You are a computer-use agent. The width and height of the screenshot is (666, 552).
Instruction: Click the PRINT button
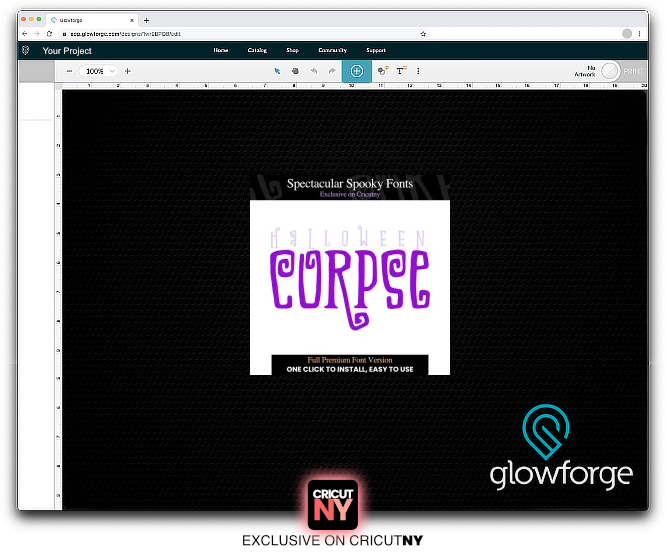click(633, 71)
